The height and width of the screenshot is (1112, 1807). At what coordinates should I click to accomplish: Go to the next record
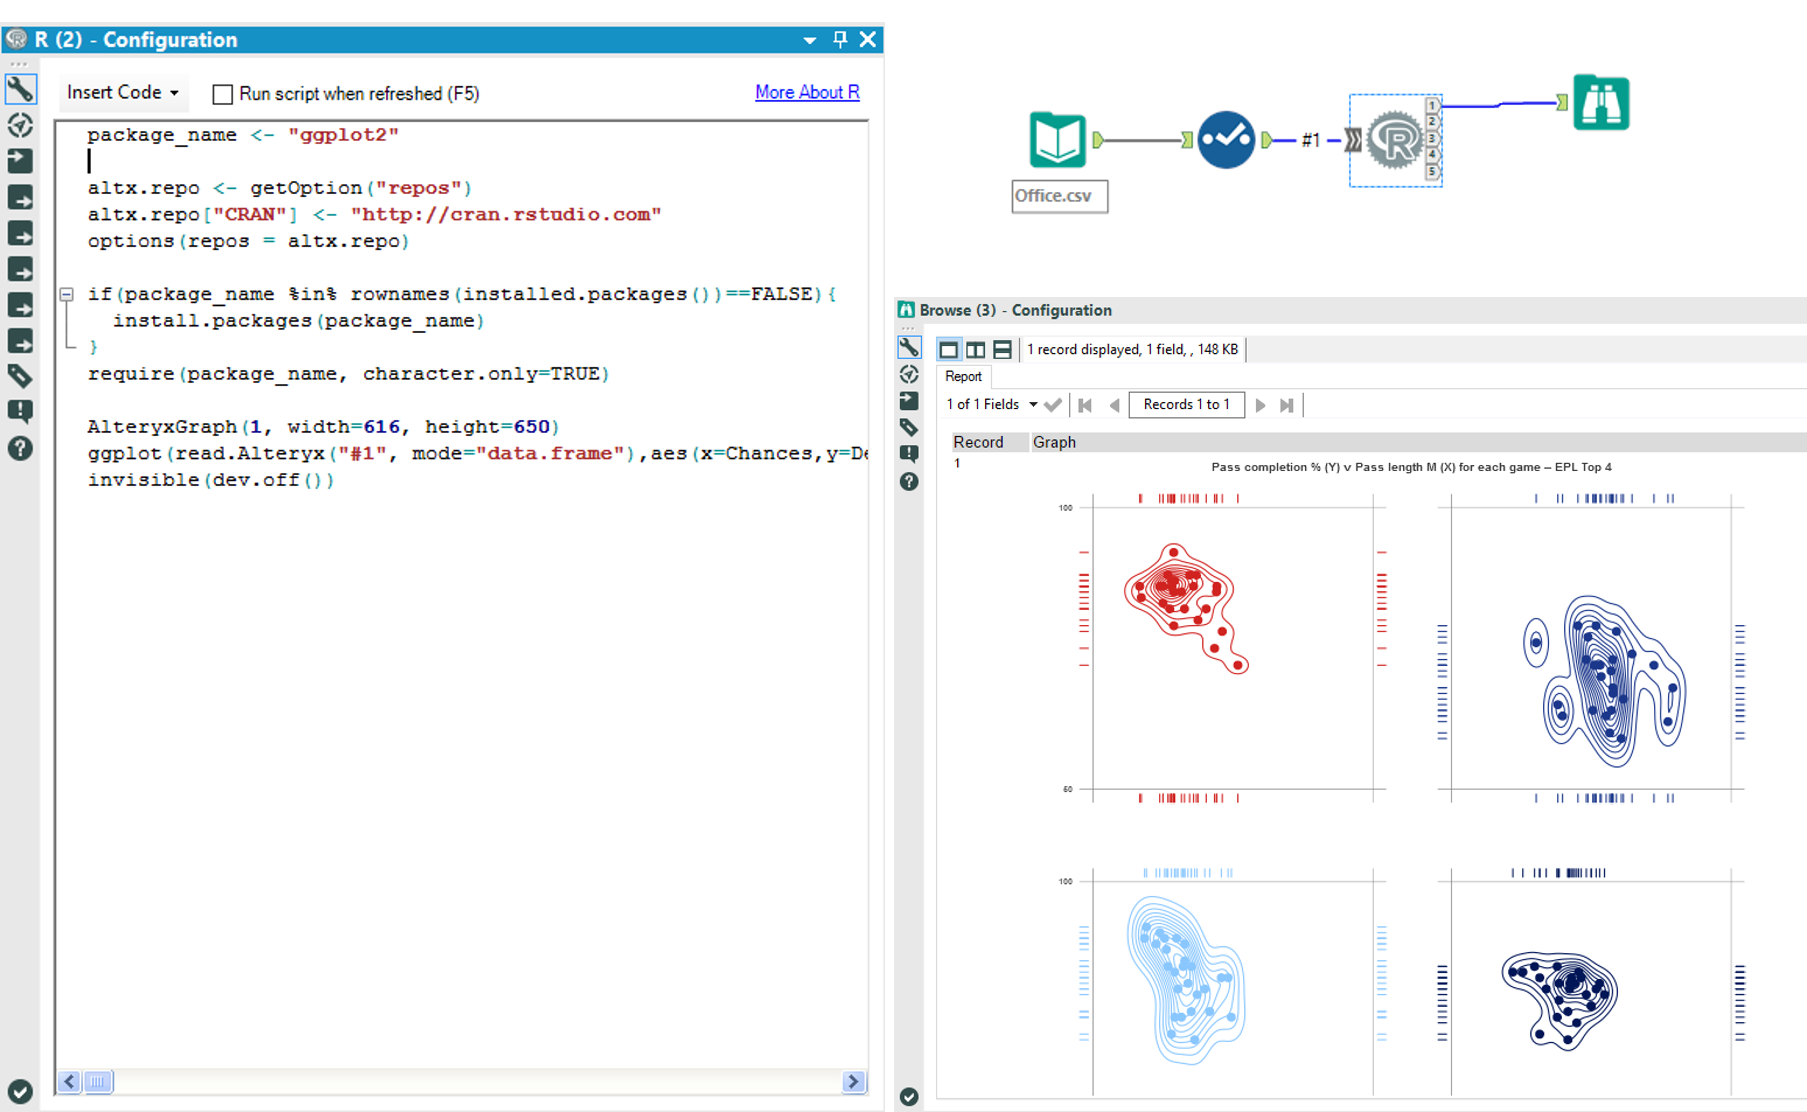(x=1261, y=405)
